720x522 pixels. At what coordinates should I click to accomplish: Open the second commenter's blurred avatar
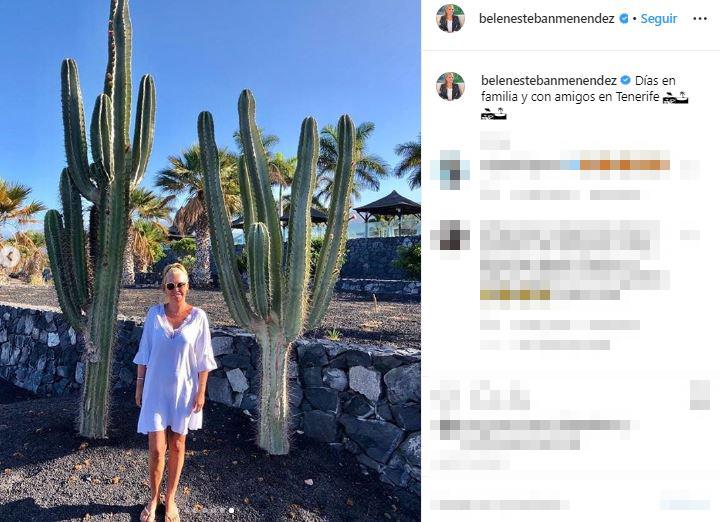450,235
